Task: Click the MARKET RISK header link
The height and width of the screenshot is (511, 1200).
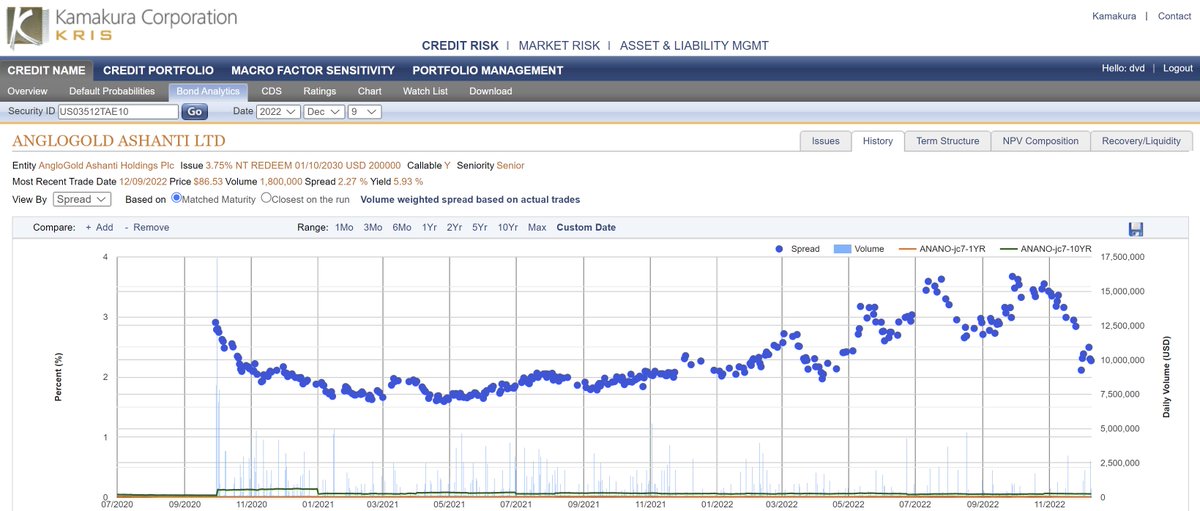Action: (x=559, y=46)
